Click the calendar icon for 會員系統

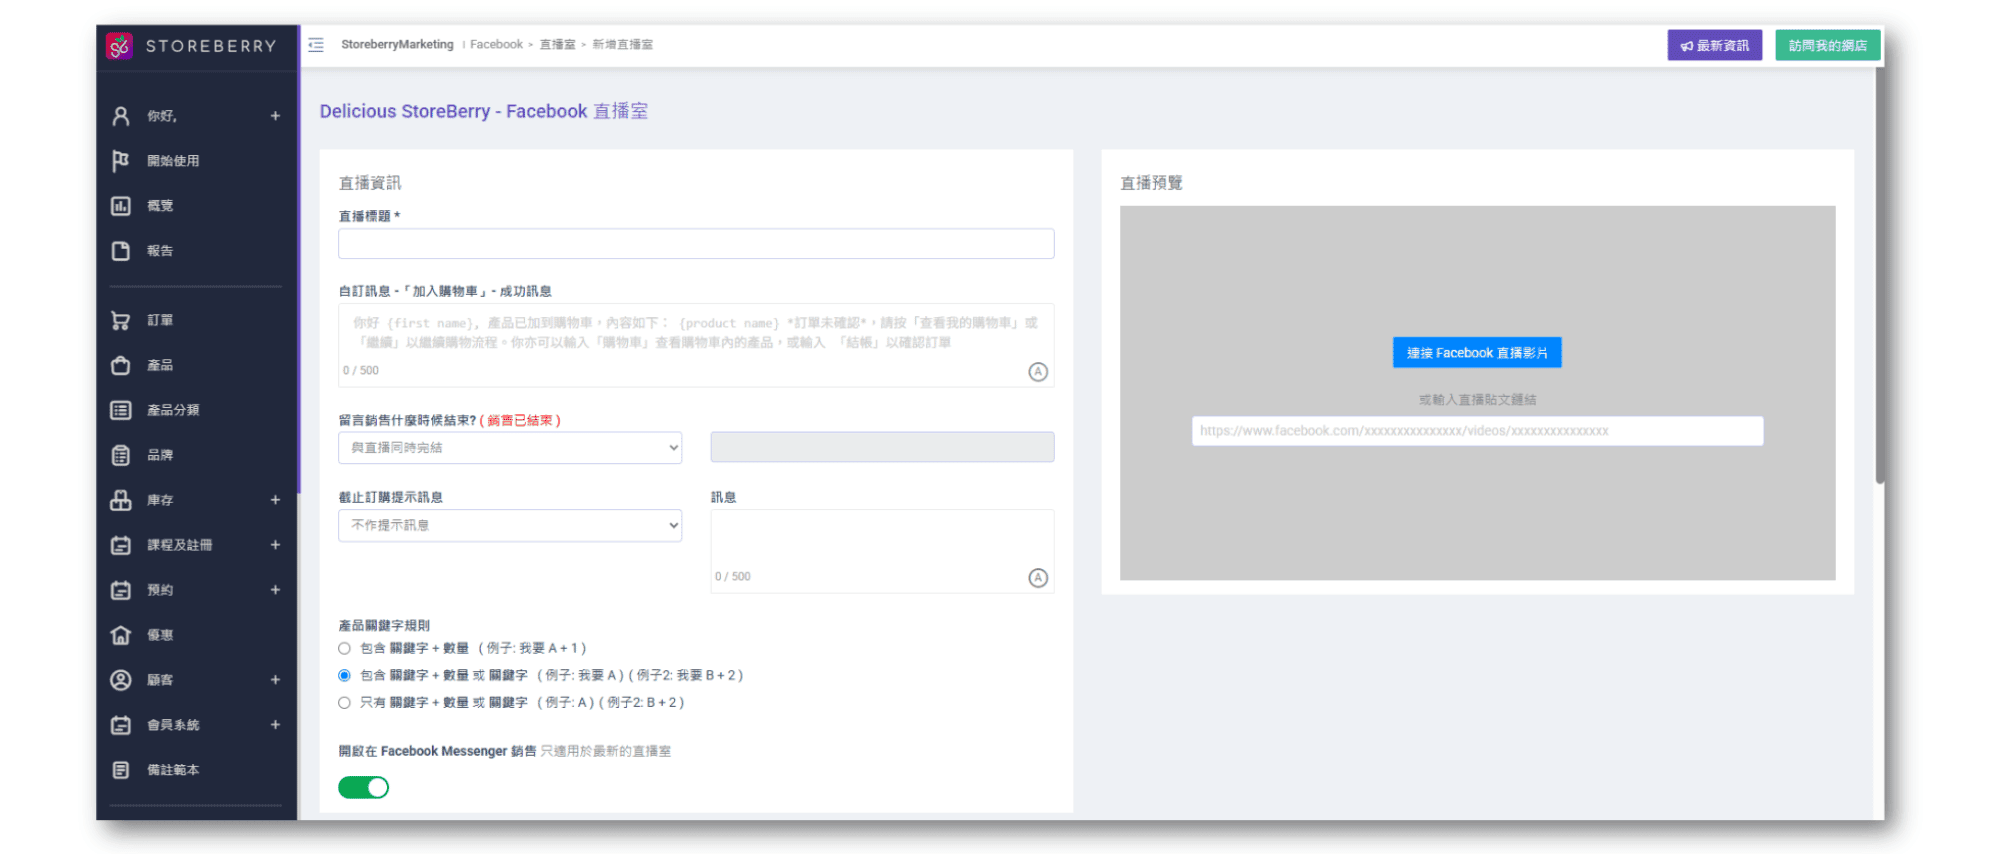(121, 725)
